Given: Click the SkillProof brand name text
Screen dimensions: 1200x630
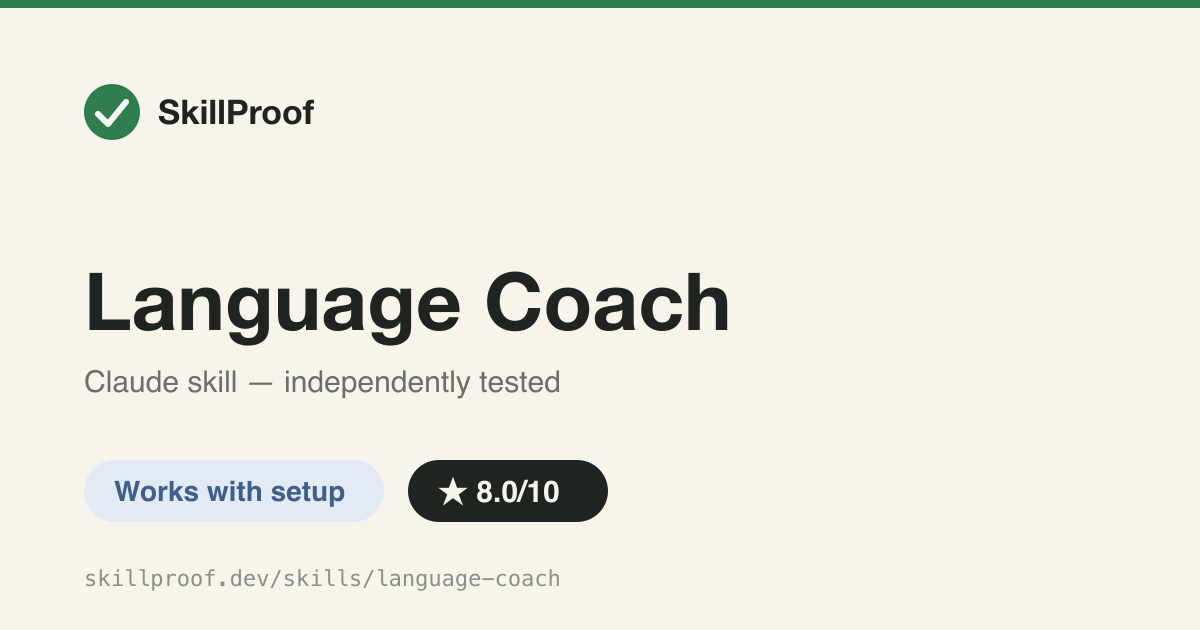Looking at the screenshot, I should tap(236, 113).
